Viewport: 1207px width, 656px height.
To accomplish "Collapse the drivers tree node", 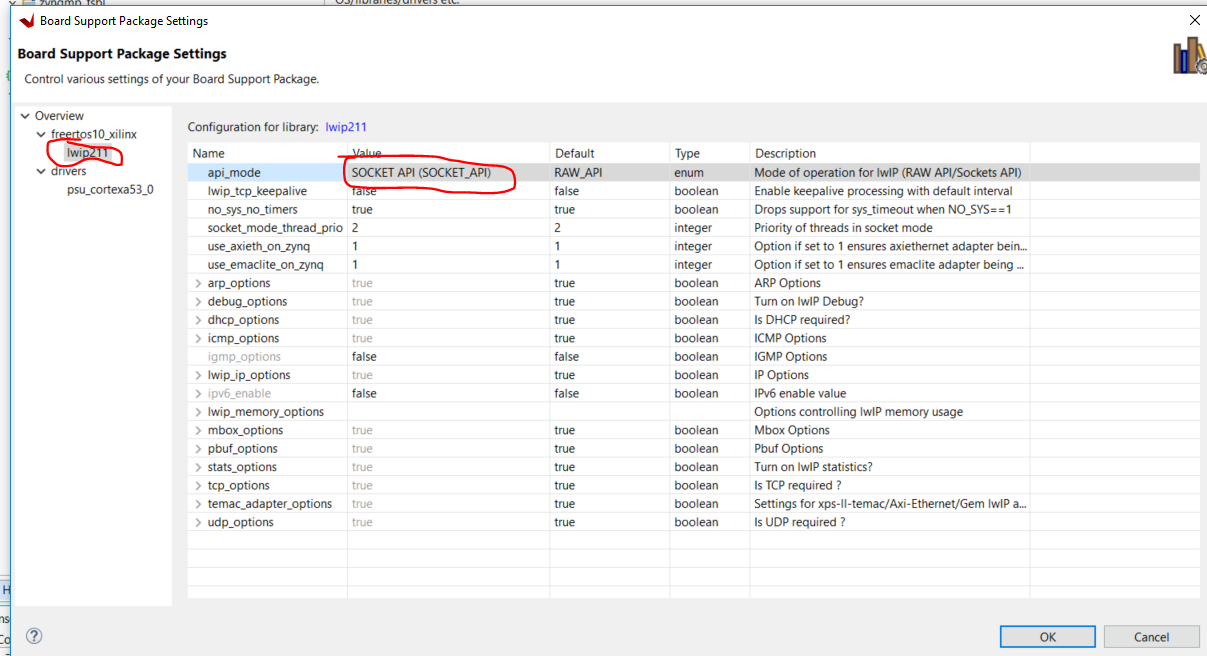I will click(41, 171).
